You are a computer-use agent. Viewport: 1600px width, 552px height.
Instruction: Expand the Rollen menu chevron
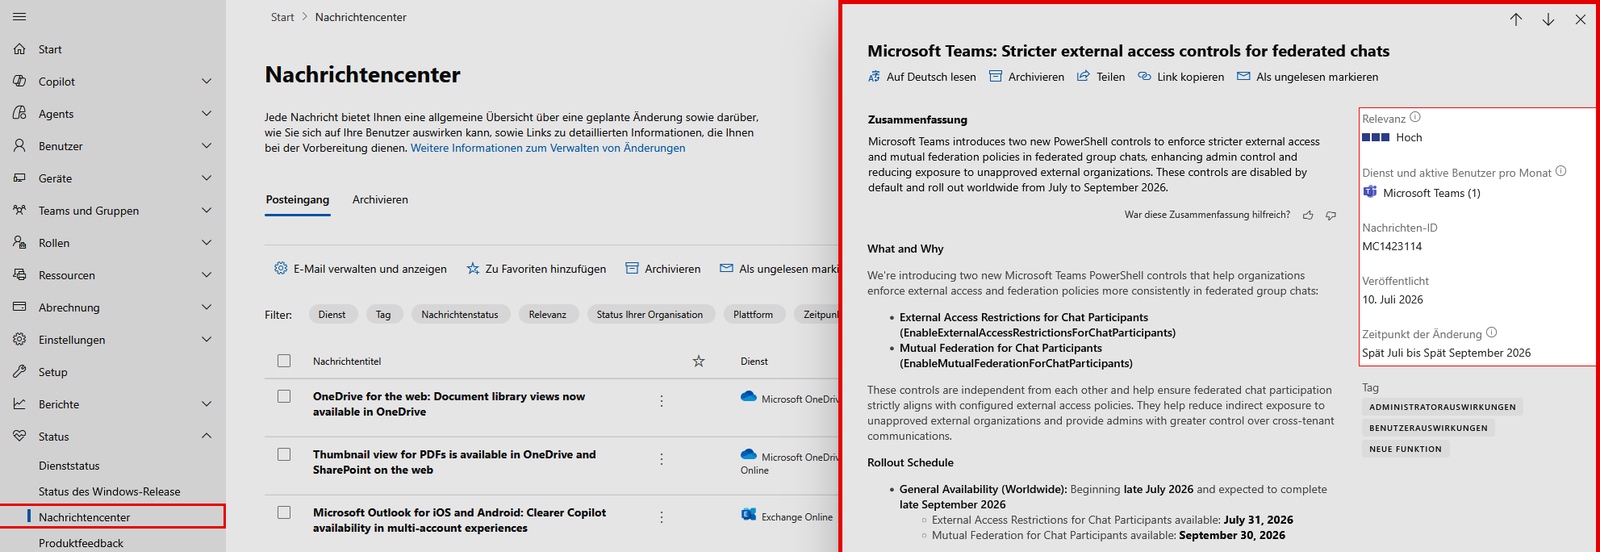coord(207,242)
